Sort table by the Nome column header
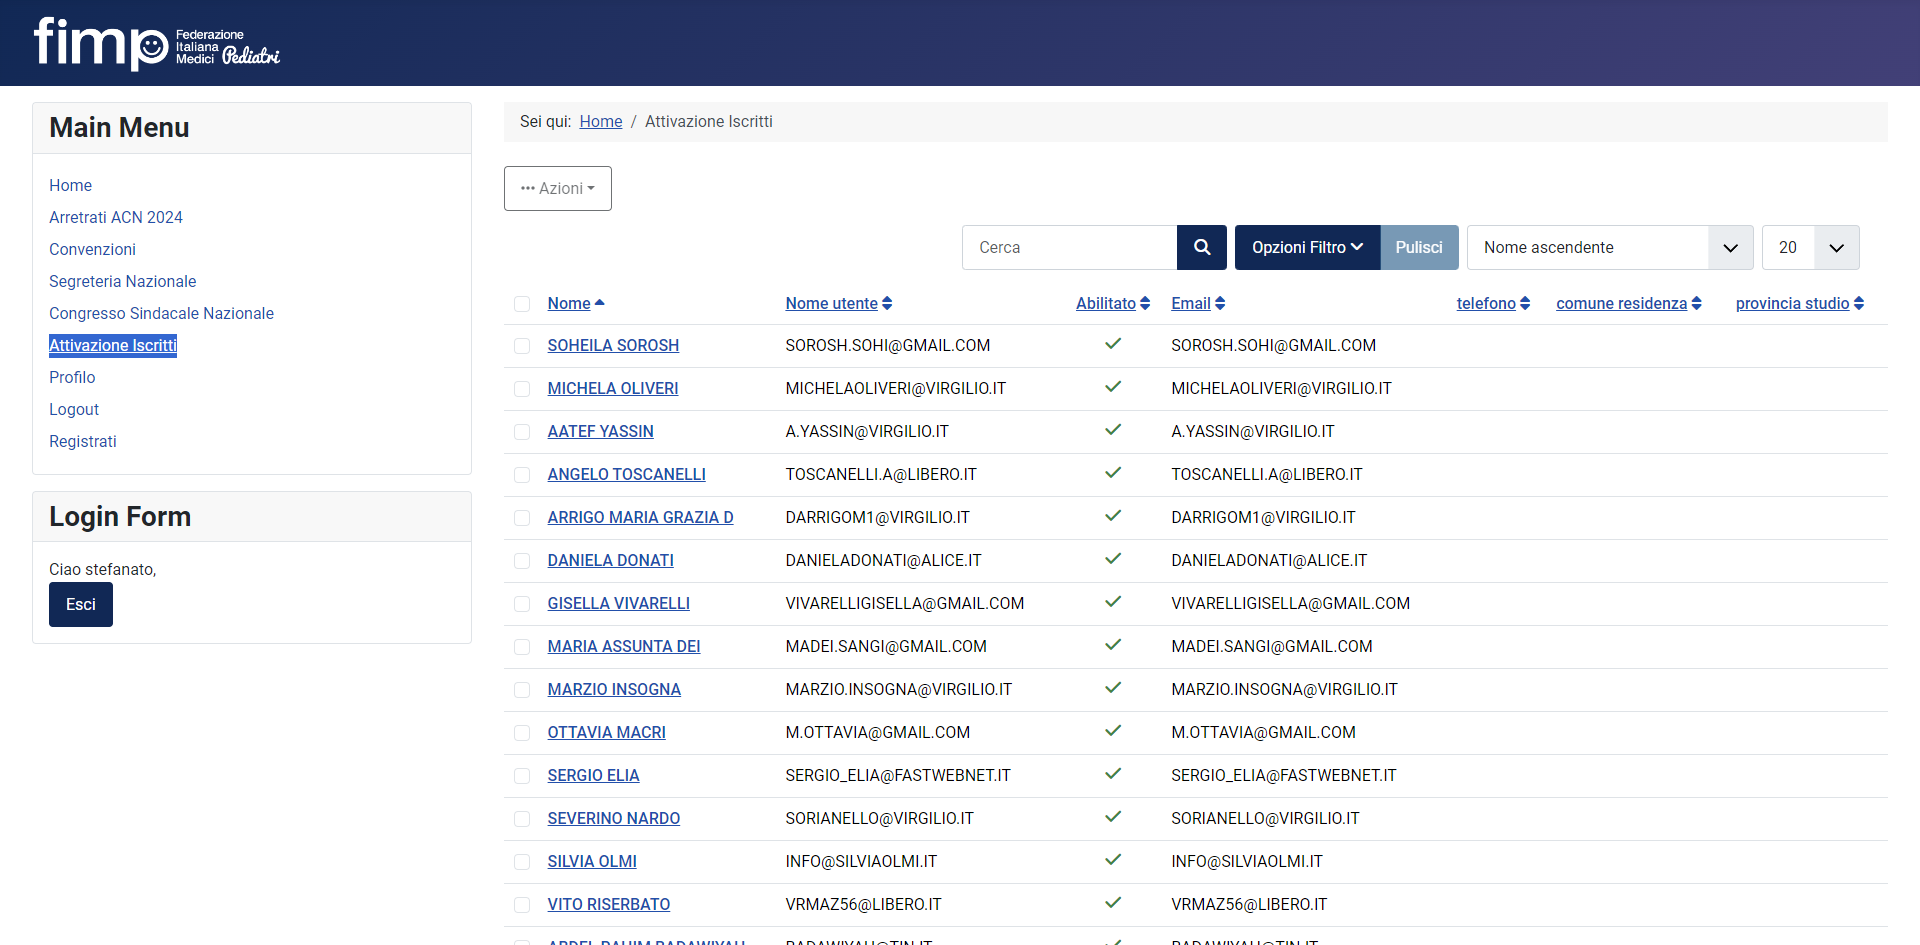Screen dimensions: 1920x945 click(569, 303)
